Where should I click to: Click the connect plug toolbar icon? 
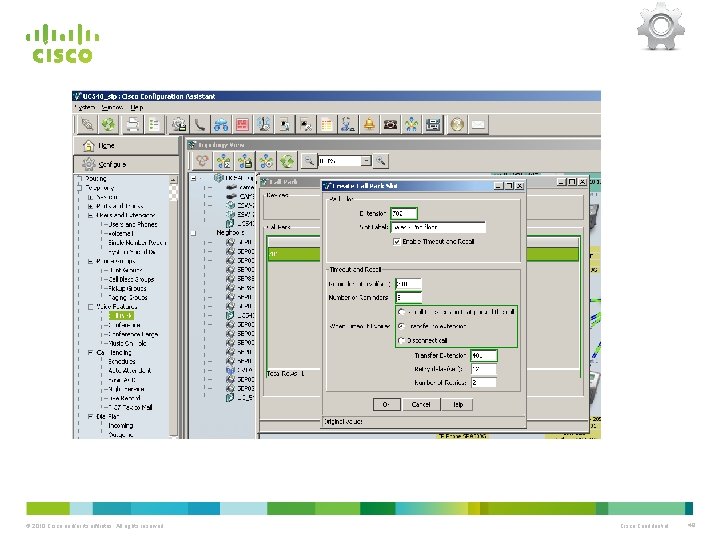coord(87,124)
